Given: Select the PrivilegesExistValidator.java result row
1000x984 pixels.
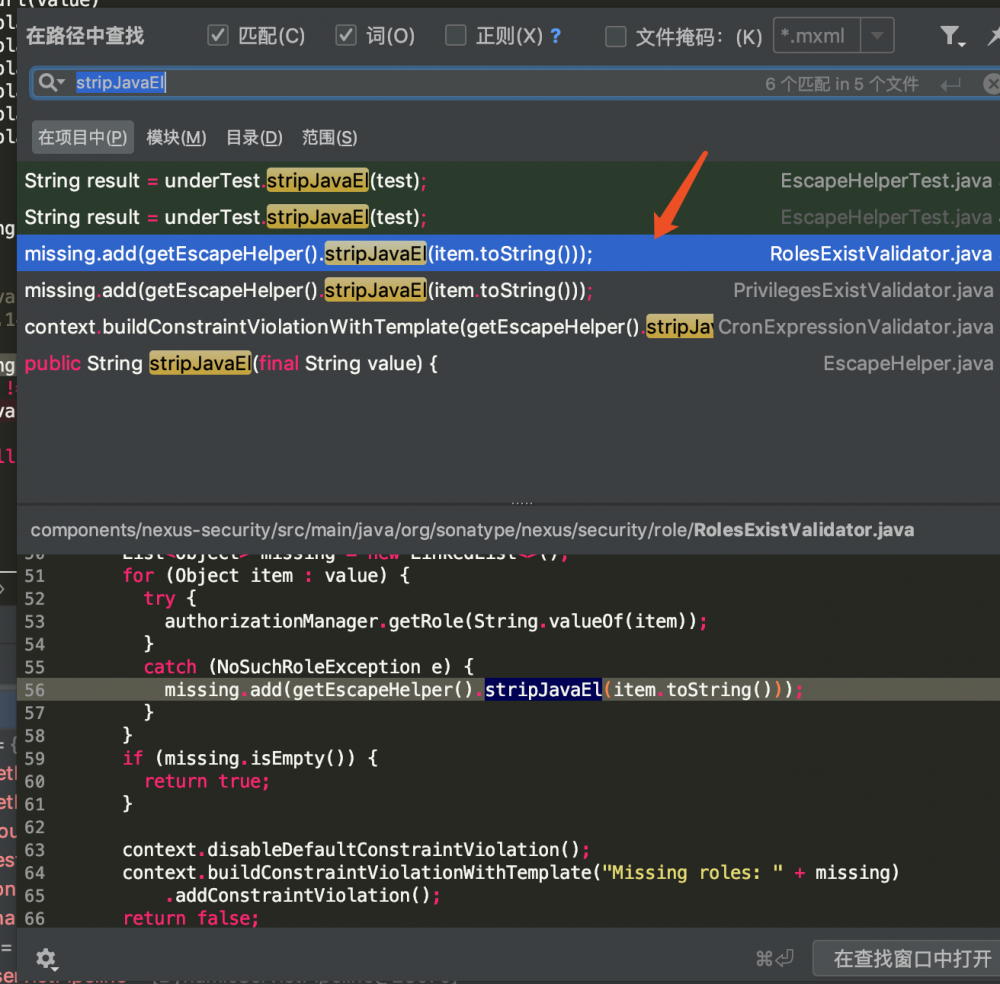Looking at the screenshot, I should tap(400, 290).
